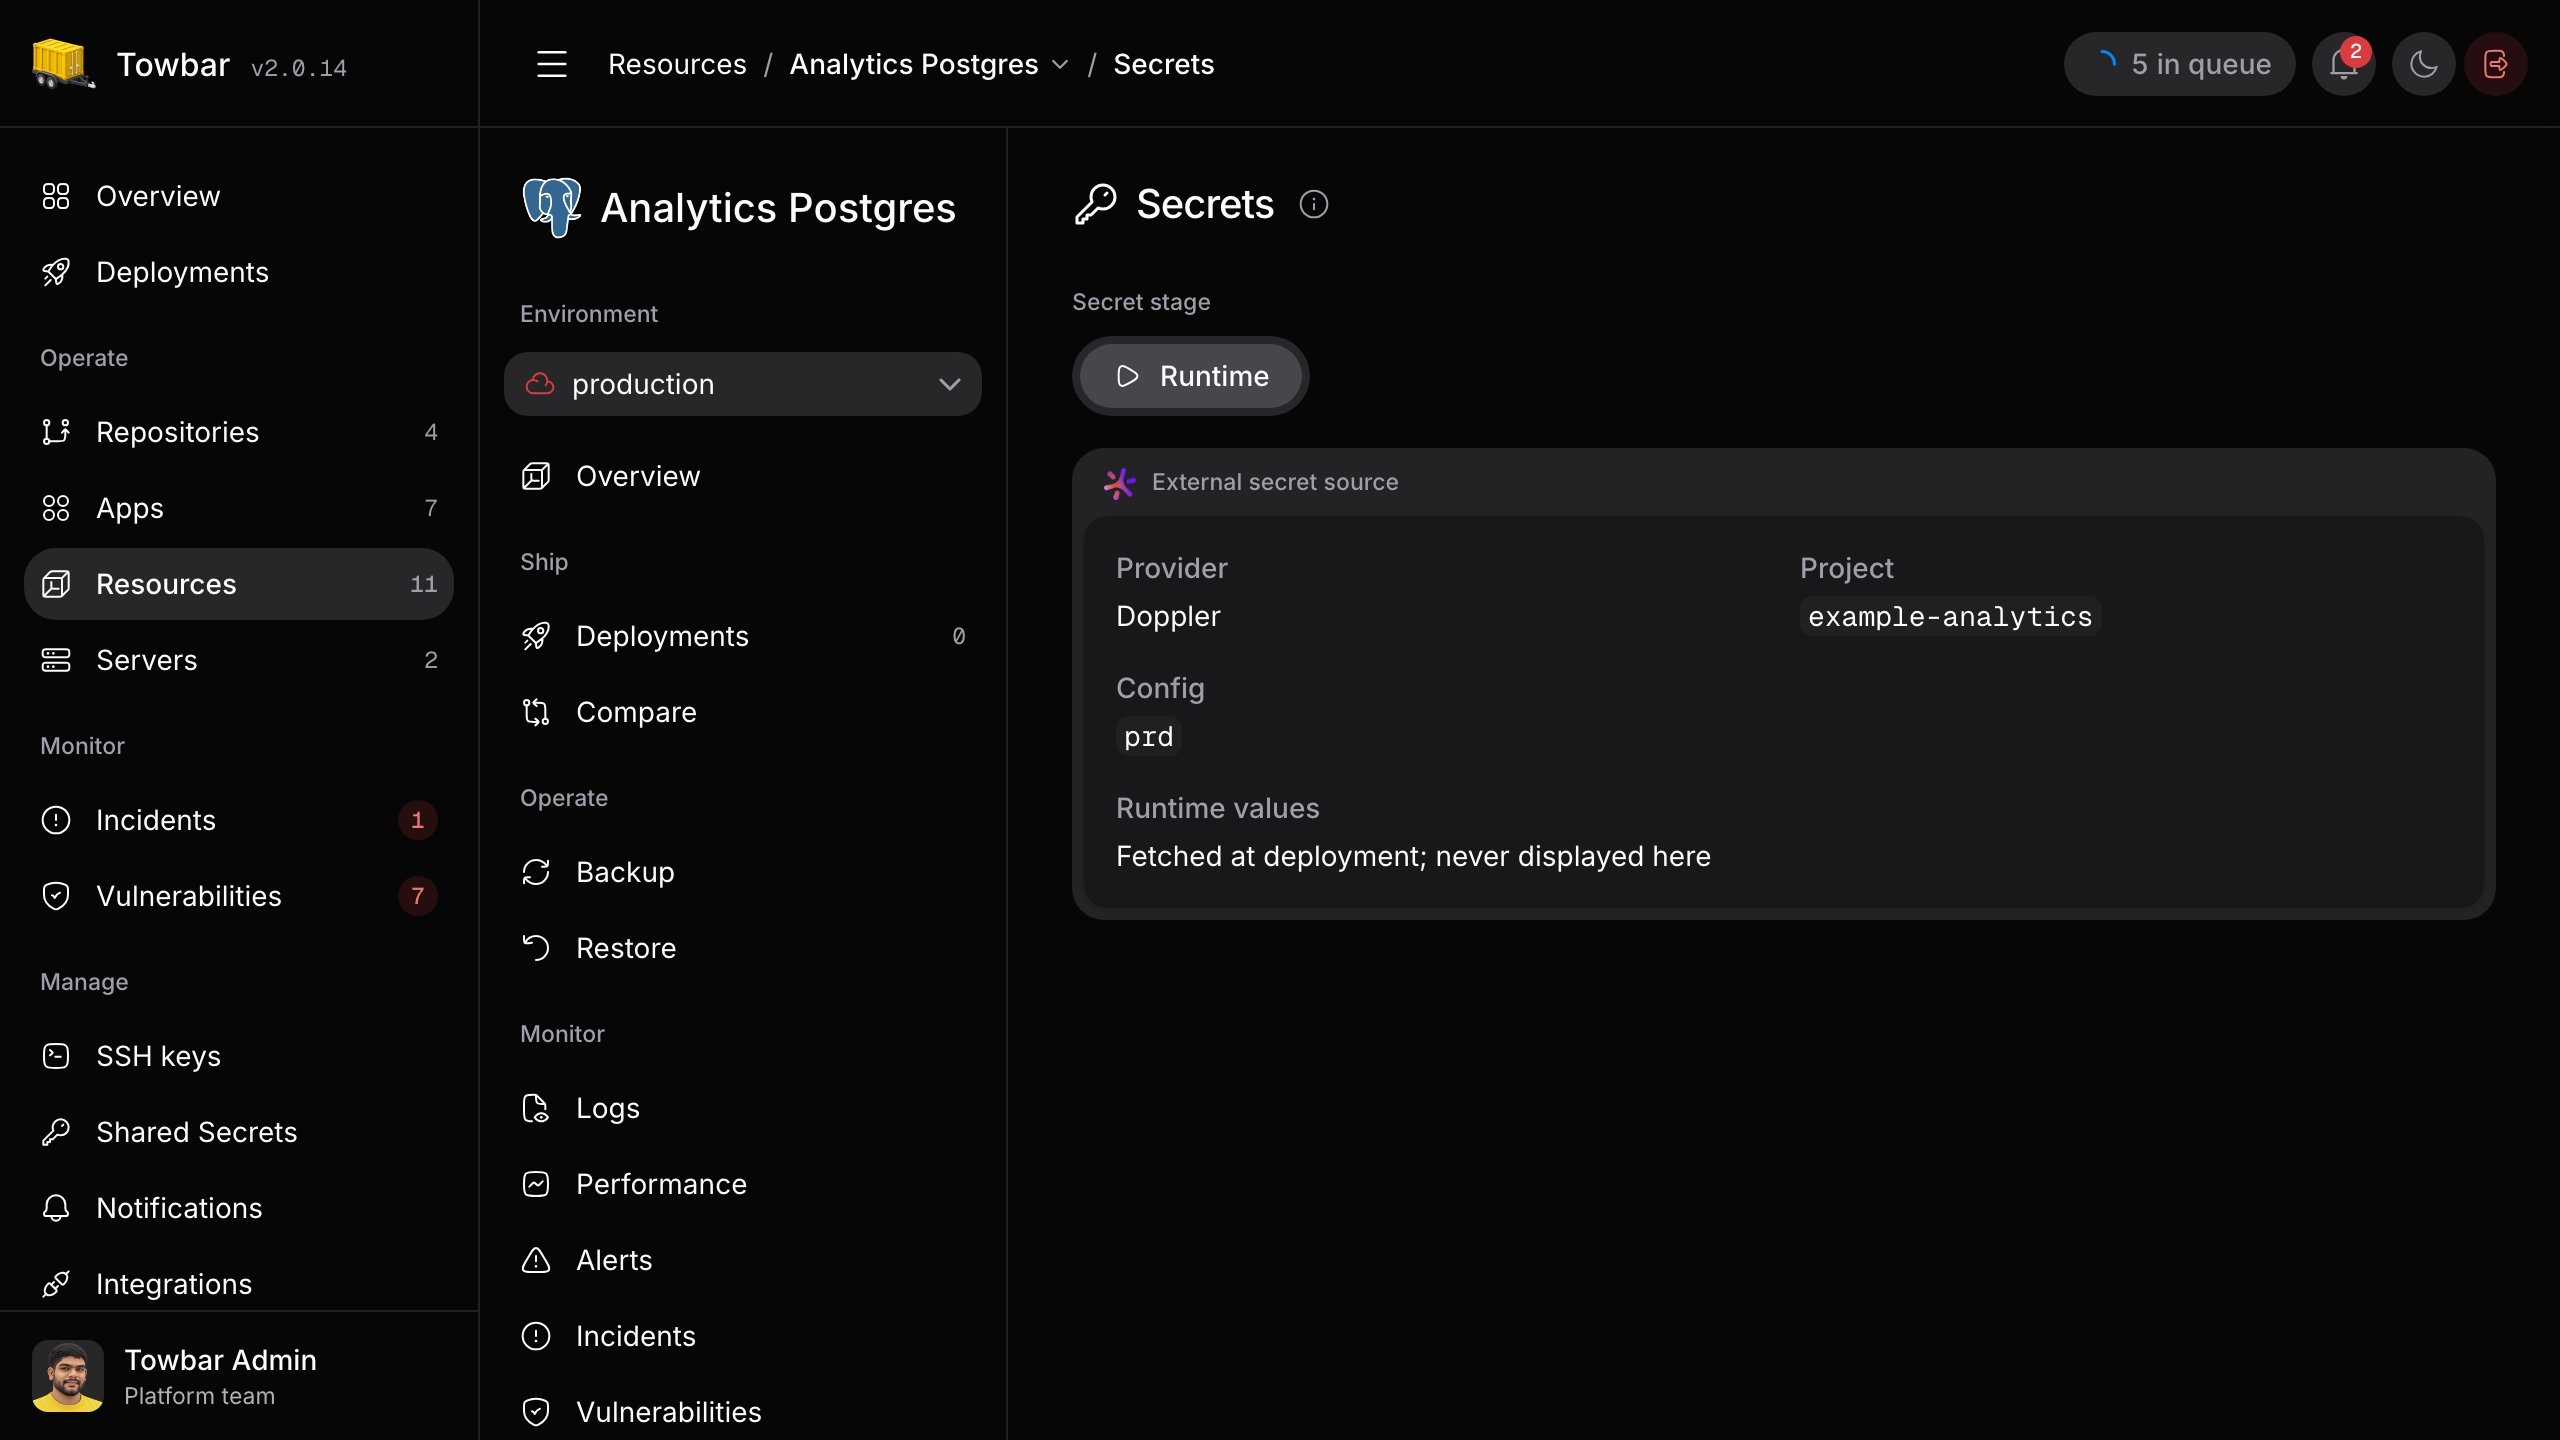
Task: Click the Restore undo icon
Action: pyautogui.click(x=536, y=948)
